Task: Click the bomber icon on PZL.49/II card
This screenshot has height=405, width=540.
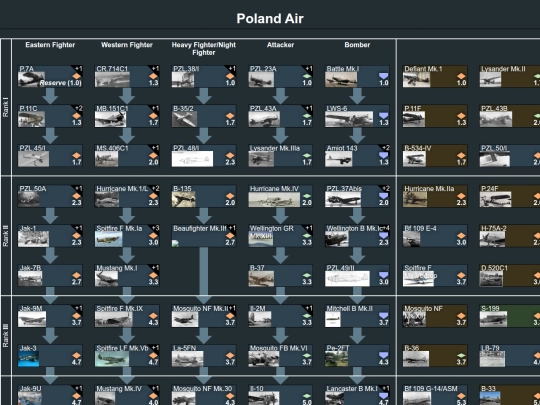Action: 384,275
